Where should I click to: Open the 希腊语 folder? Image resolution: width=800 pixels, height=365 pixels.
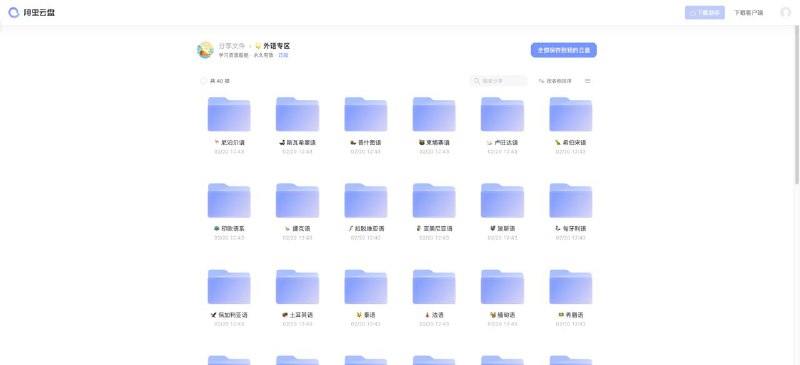click(x=570, y=287)
